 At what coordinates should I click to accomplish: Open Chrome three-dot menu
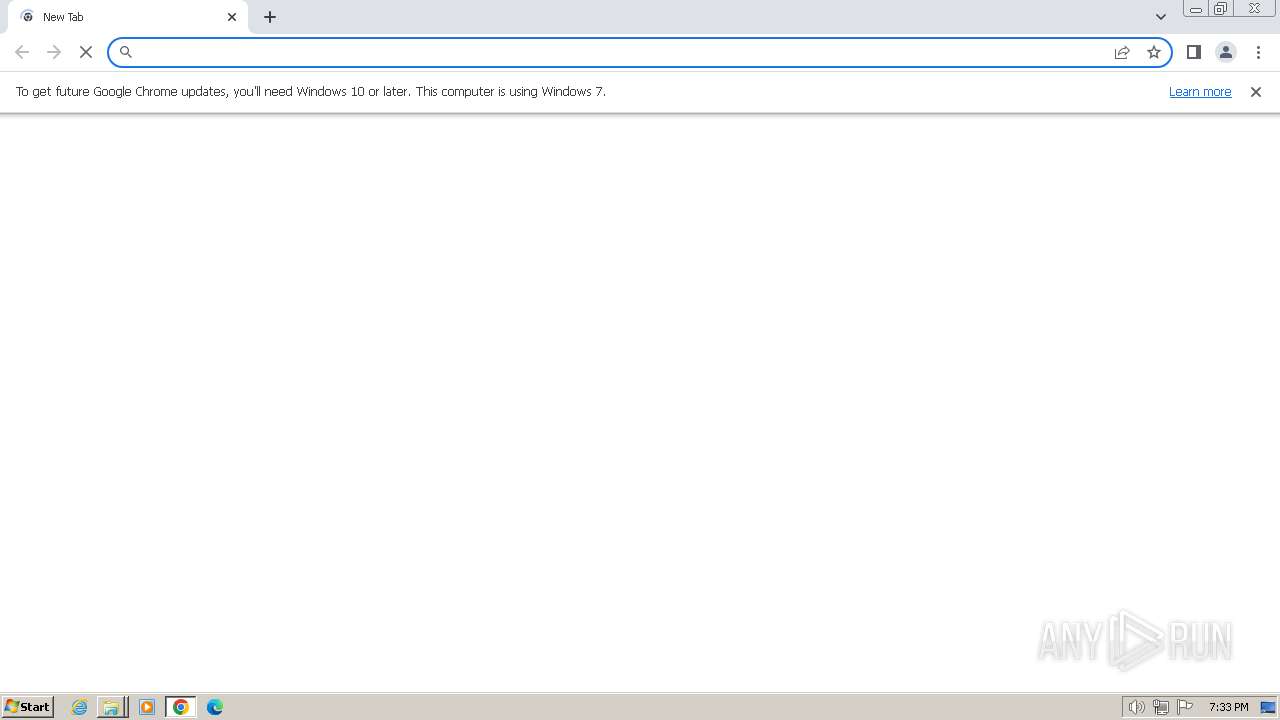[1259, 52]
